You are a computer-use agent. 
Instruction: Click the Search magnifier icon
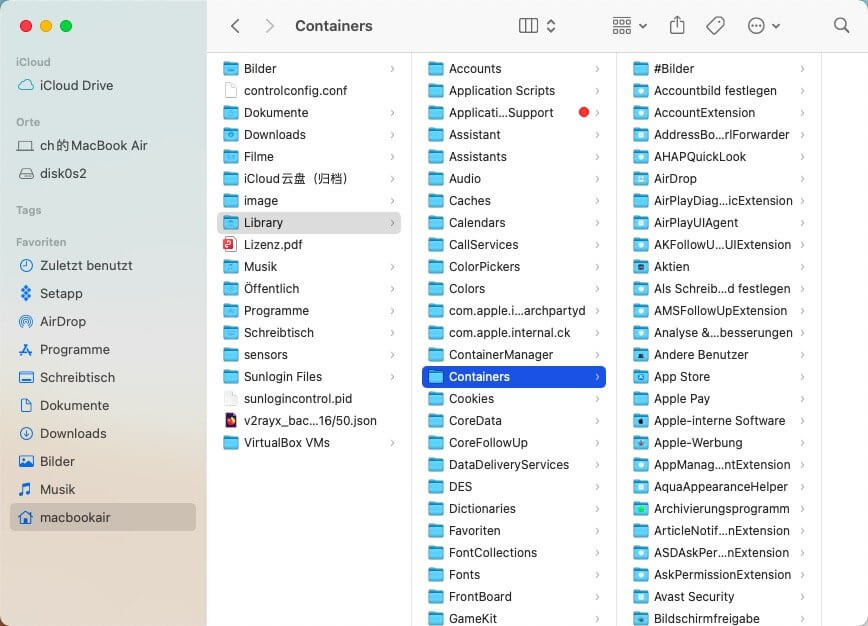pos(841,25)
